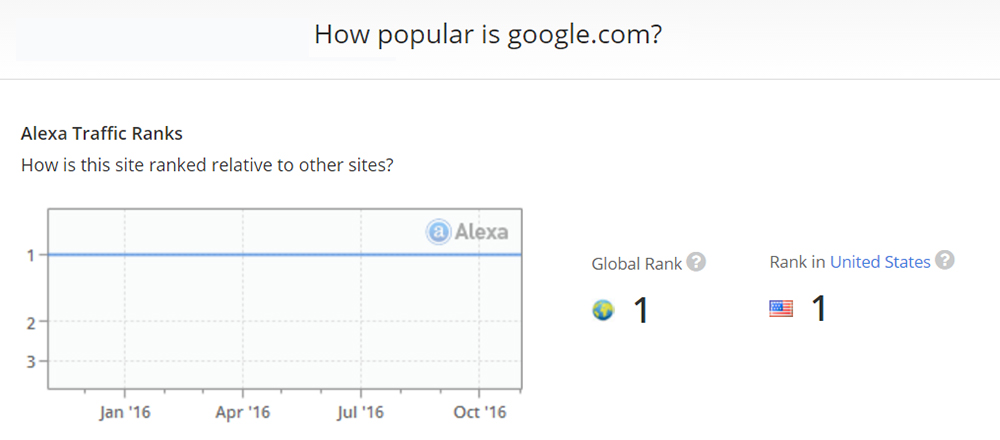Click the globe icon under Global Rank
Screen dimensions: 1000x440
[x=603, y=310]
